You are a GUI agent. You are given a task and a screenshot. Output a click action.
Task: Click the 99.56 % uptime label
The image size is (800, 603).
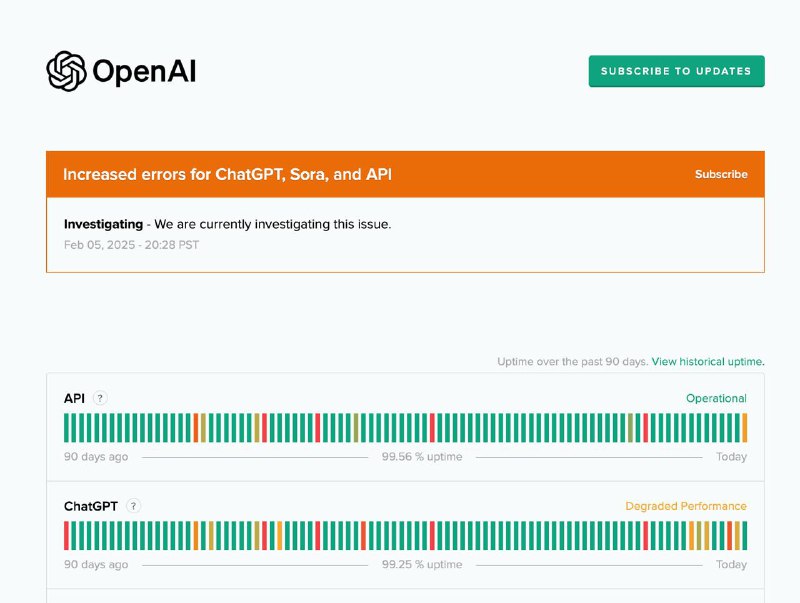click(422, 457)
